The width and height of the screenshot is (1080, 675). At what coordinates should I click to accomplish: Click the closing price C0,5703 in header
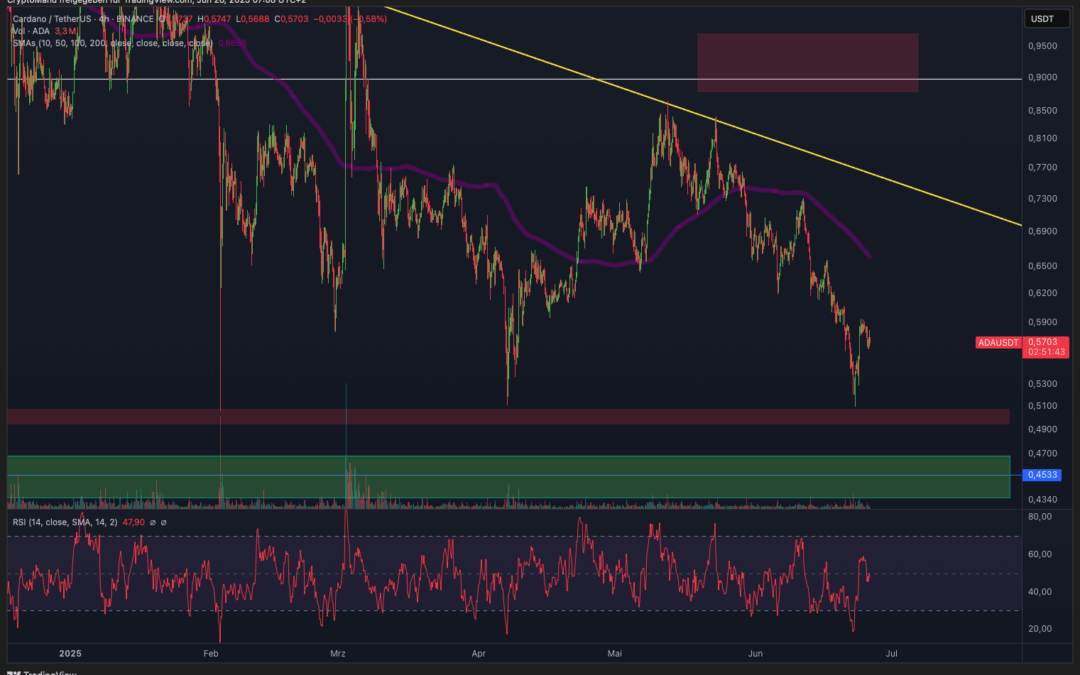point(291,19)
